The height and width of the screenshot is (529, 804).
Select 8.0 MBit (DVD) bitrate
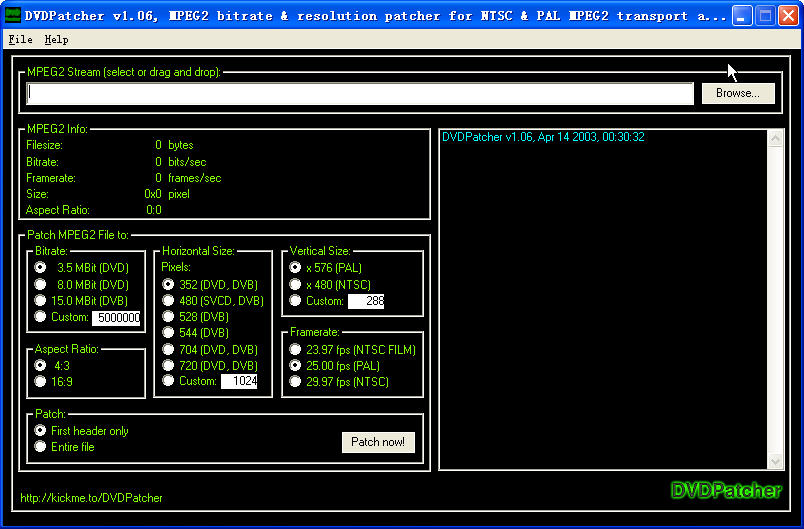40,284
